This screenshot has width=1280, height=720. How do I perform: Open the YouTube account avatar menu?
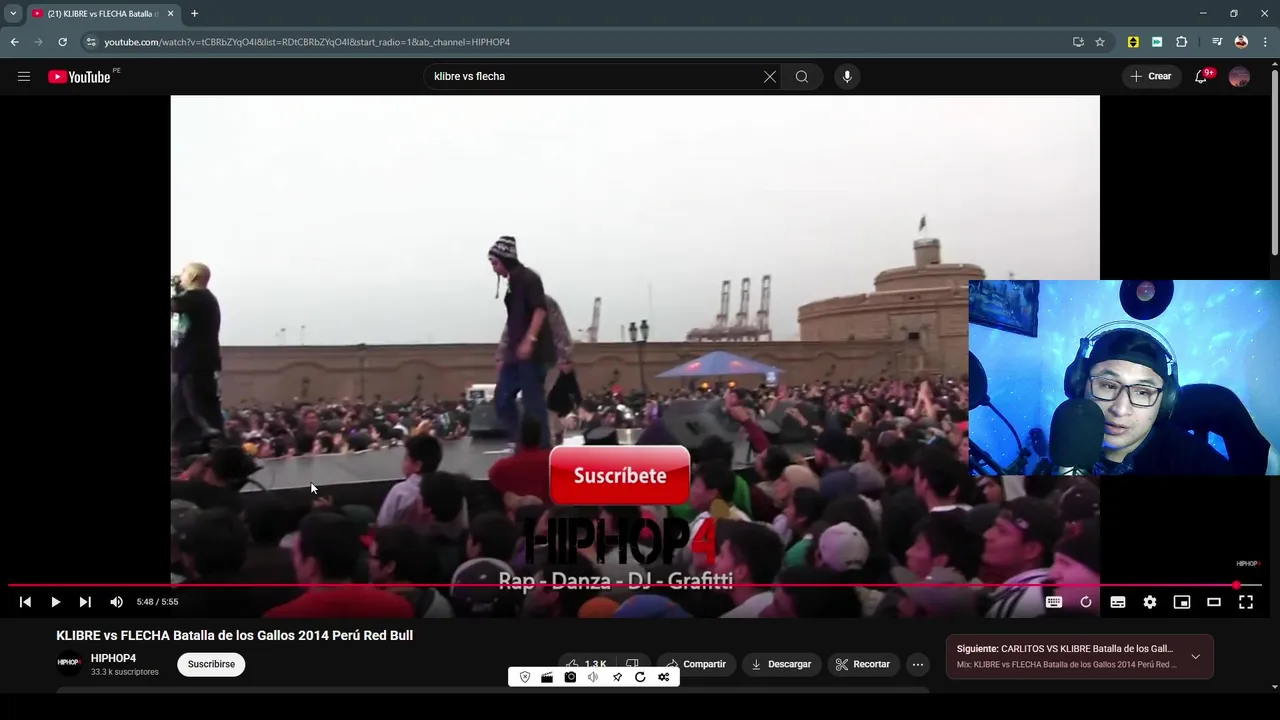pyautogui.click(x=1239, y=77)
